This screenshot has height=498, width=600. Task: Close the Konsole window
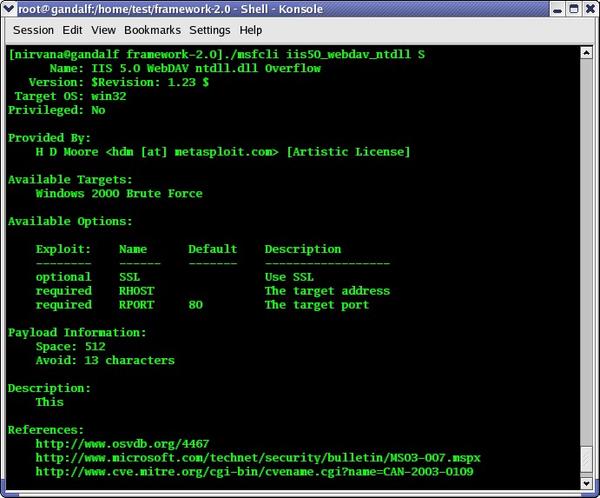tap(589, 9)
